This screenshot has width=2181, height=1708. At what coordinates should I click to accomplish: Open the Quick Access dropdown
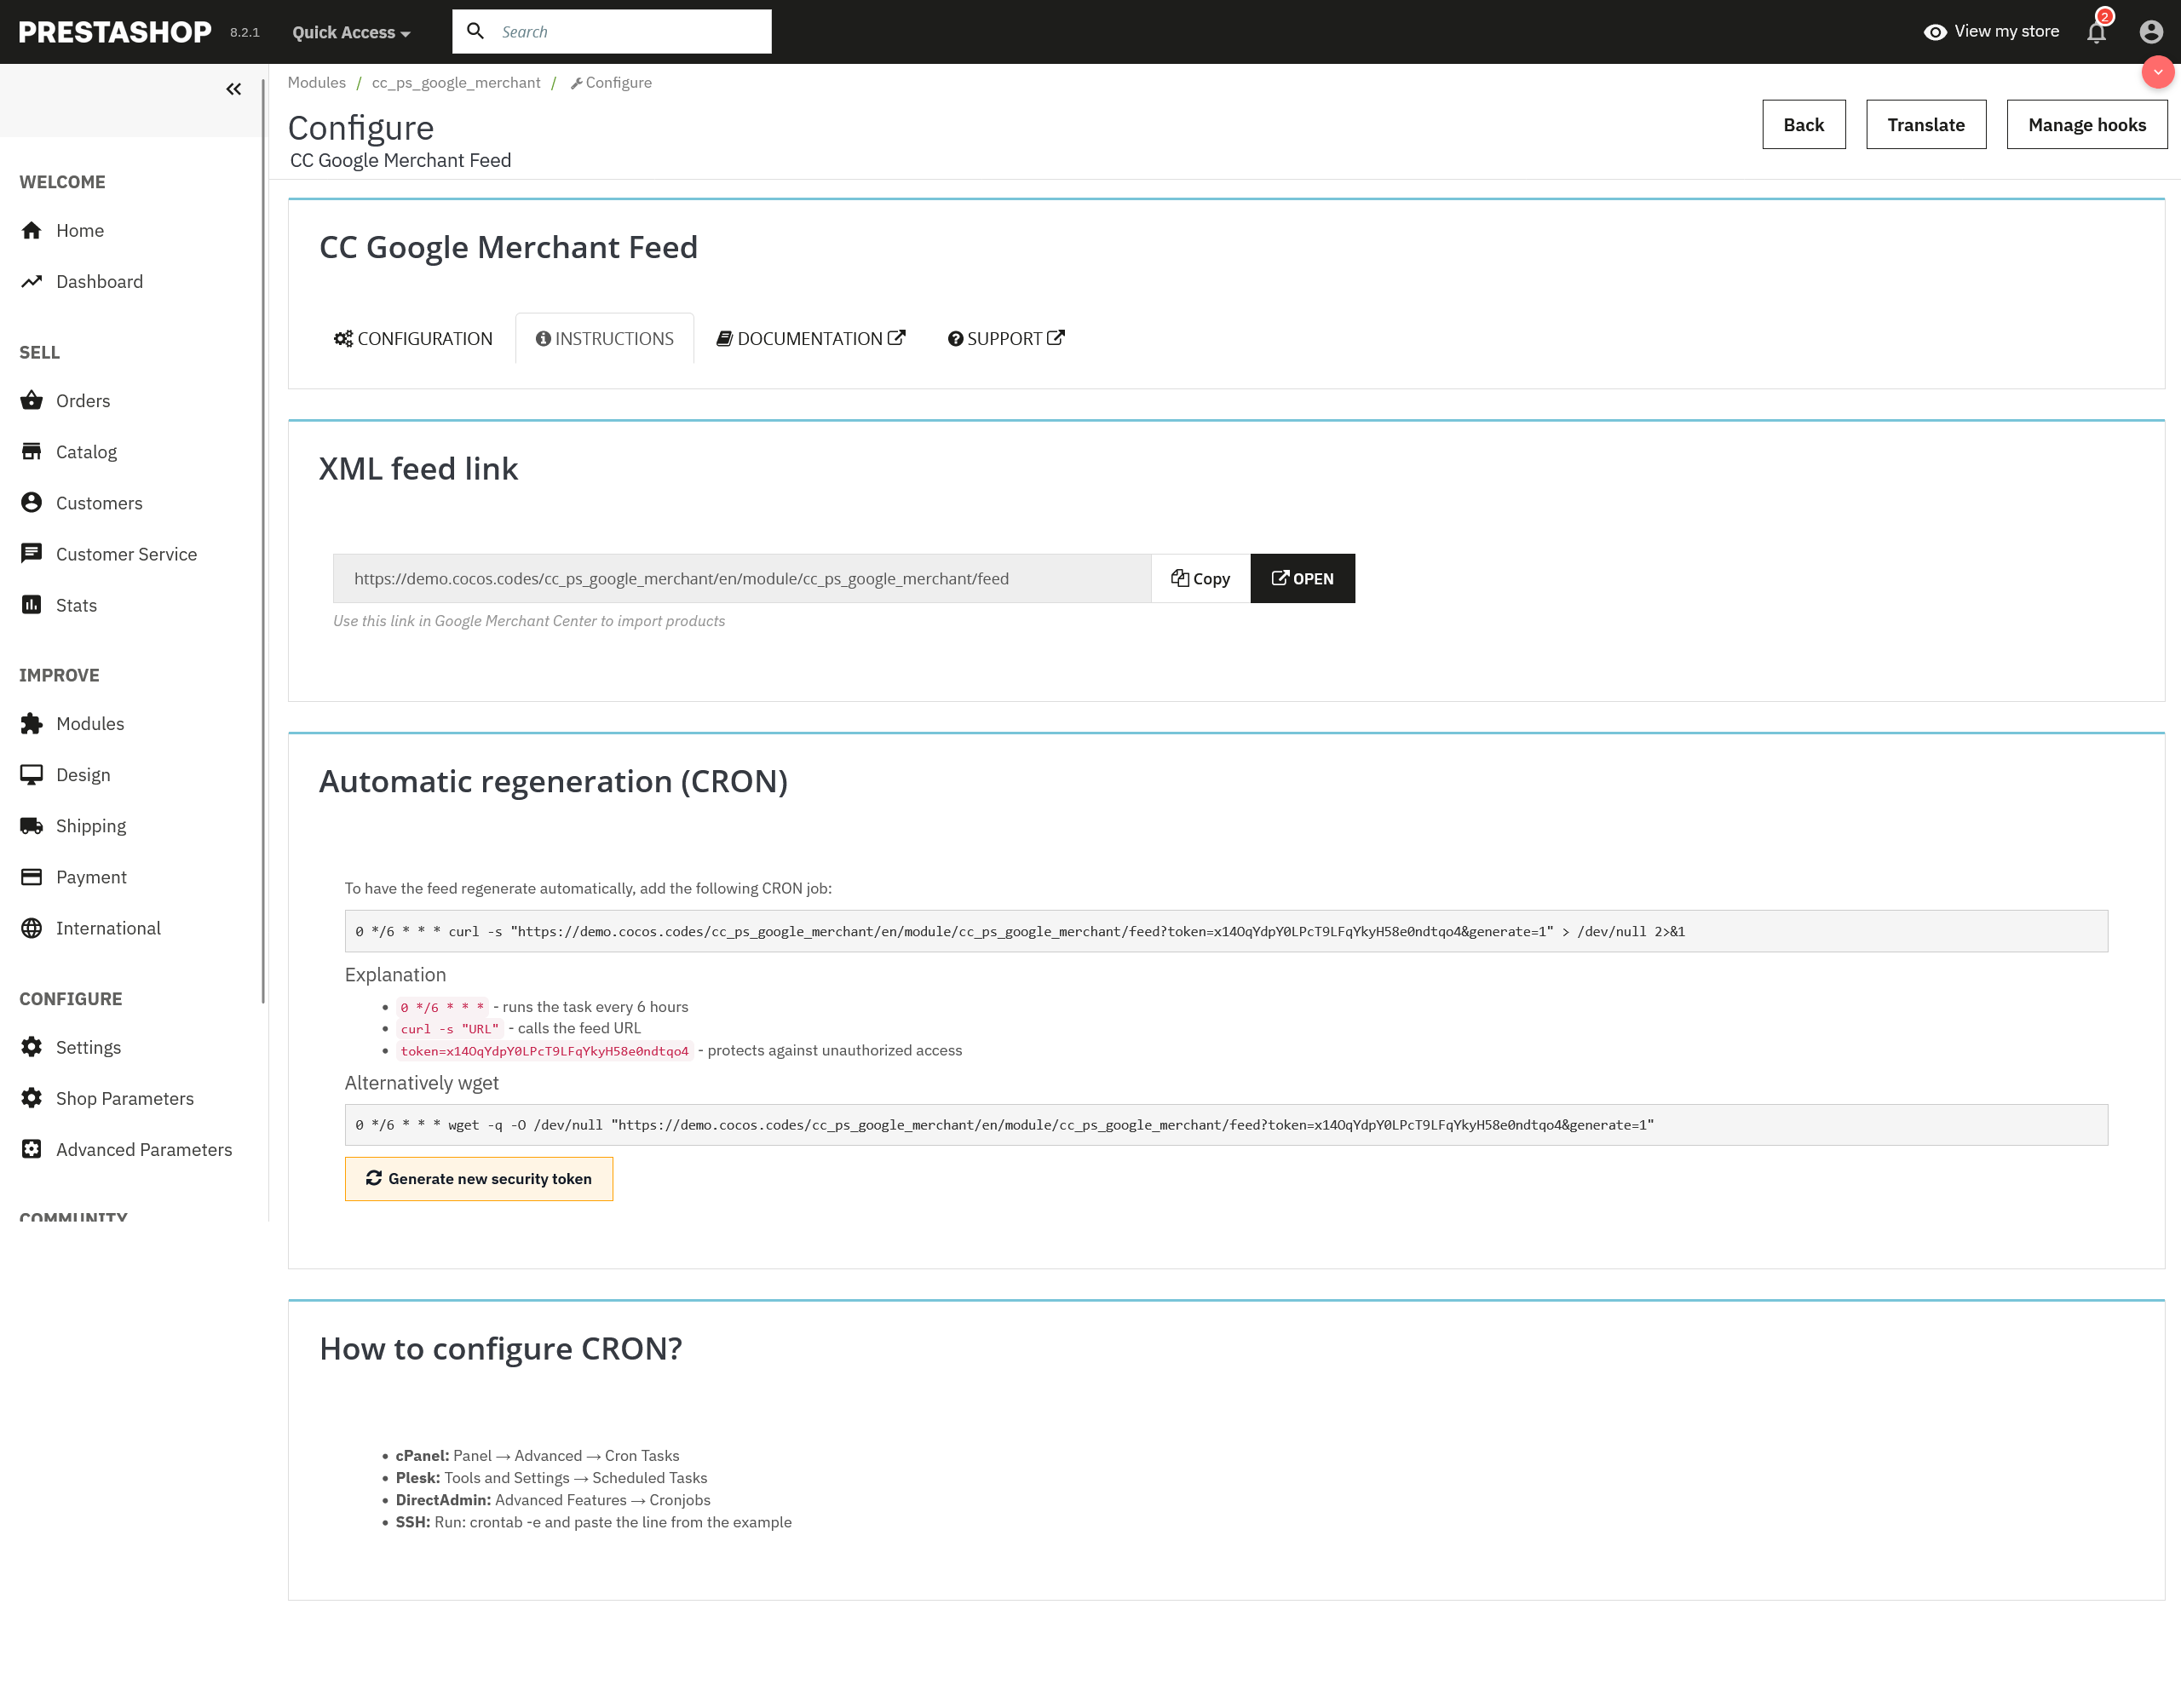[351, 32]
